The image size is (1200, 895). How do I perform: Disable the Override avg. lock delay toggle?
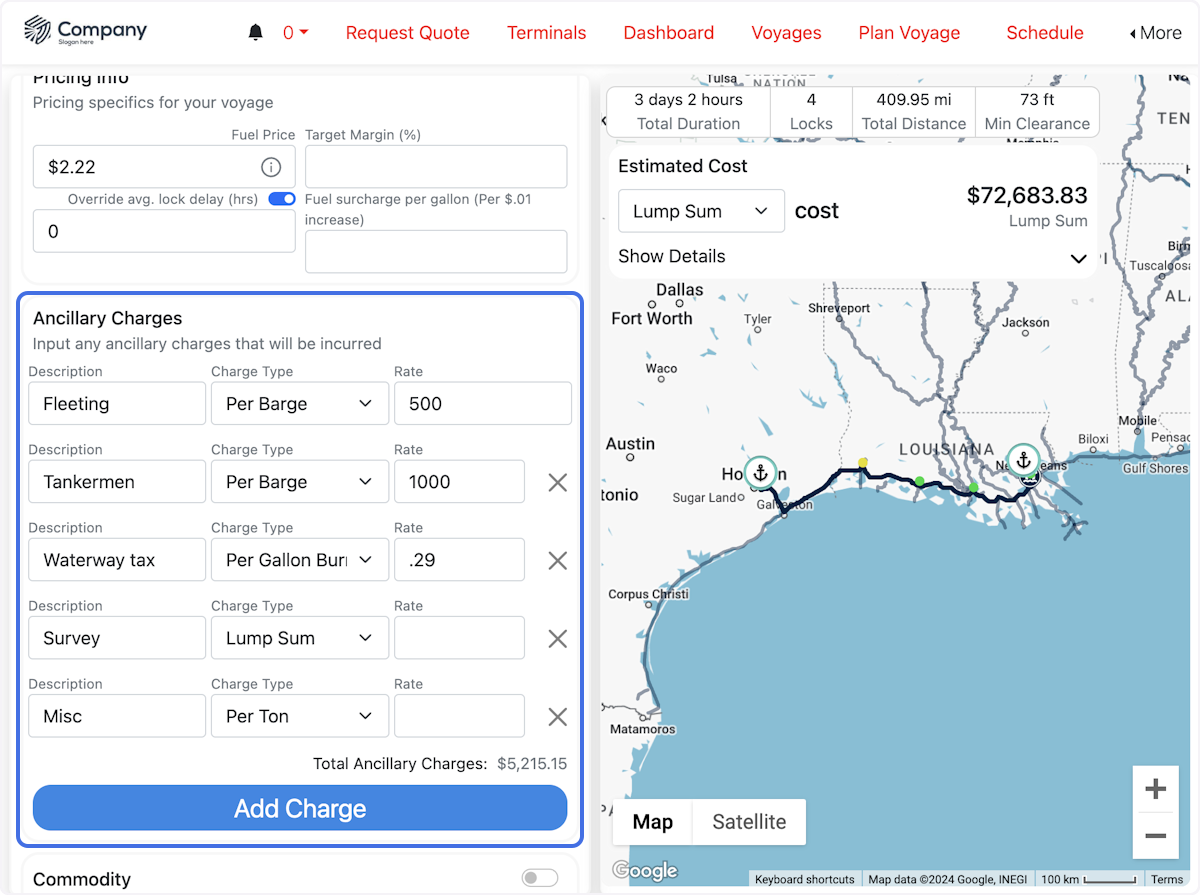point(281,199)
